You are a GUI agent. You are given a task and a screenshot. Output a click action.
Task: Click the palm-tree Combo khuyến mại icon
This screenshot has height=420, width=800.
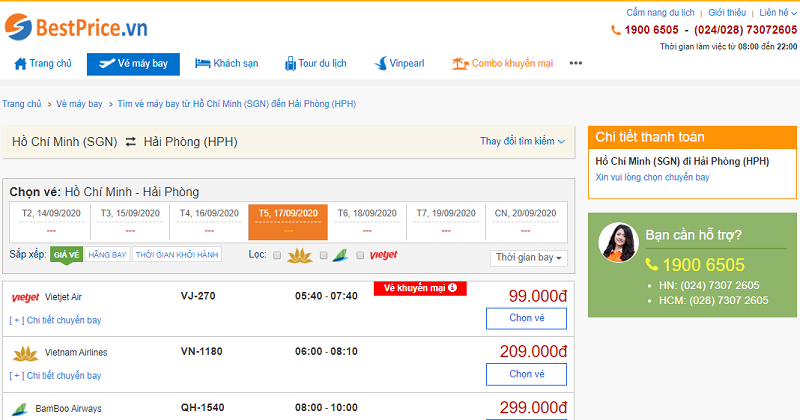pyautogui.click(x=460, y=64)
